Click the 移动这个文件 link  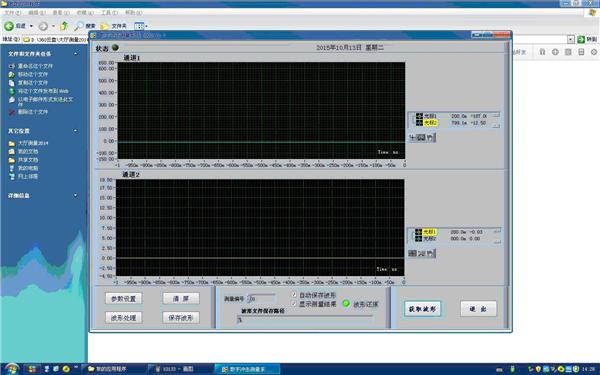click(x=33, y=74)
